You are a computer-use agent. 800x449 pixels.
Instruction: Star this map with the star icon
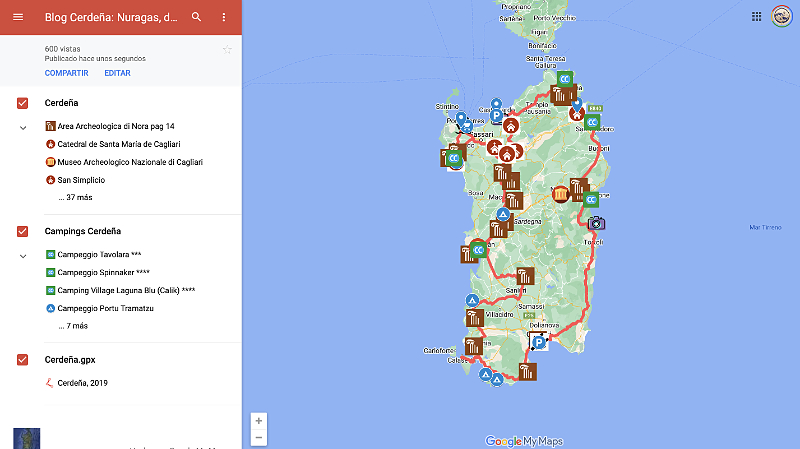tap(227, 49)
